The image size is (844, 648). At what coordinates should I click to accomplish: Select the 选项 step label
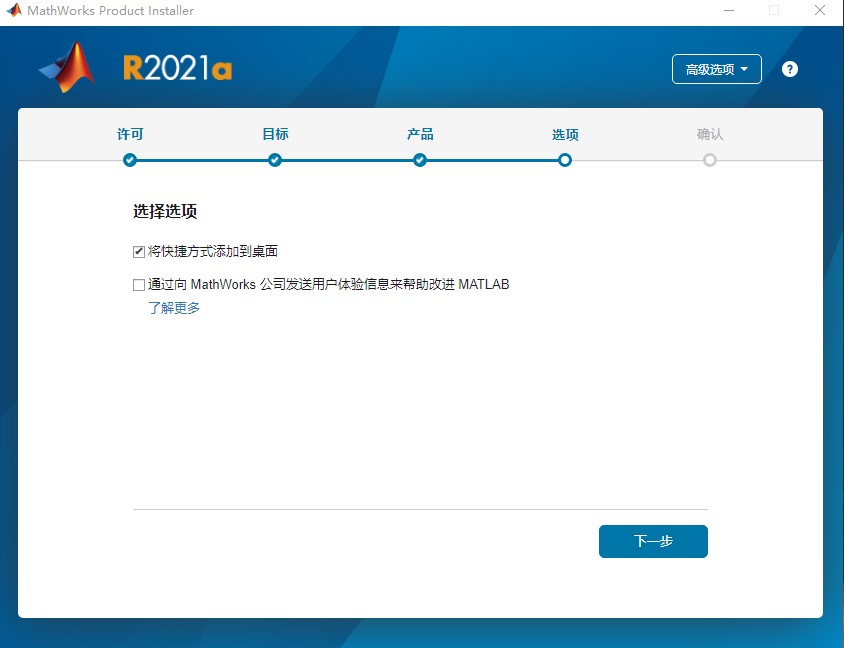pyautogui.click(x=565, y=134)
